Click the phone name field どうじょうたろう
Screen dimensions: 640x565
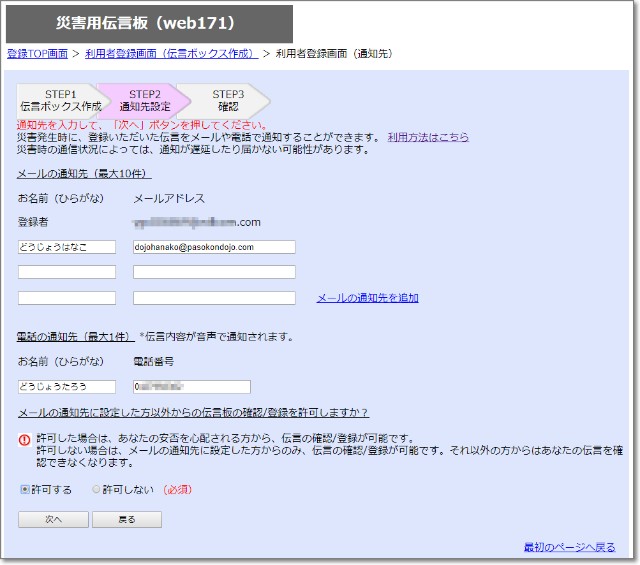67,387
